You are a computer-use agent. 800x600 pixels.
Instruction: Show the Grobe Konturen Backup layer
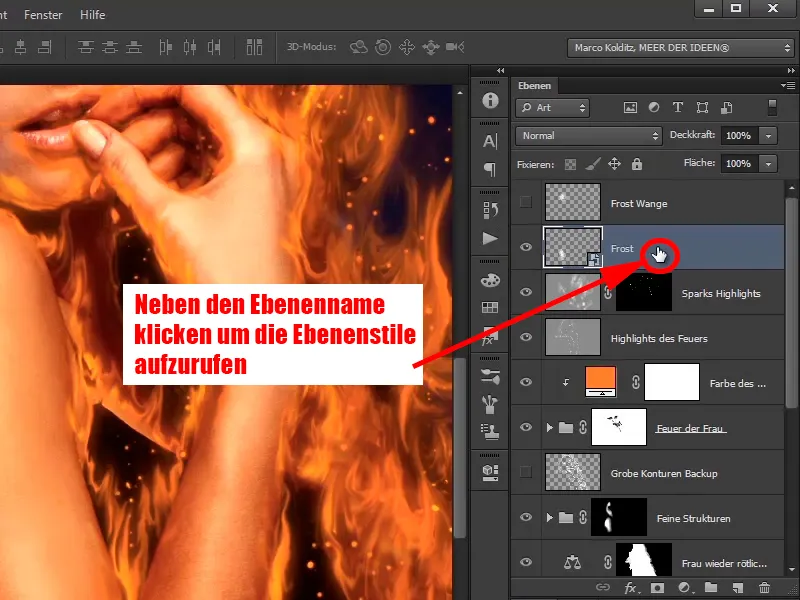(526, 472)
